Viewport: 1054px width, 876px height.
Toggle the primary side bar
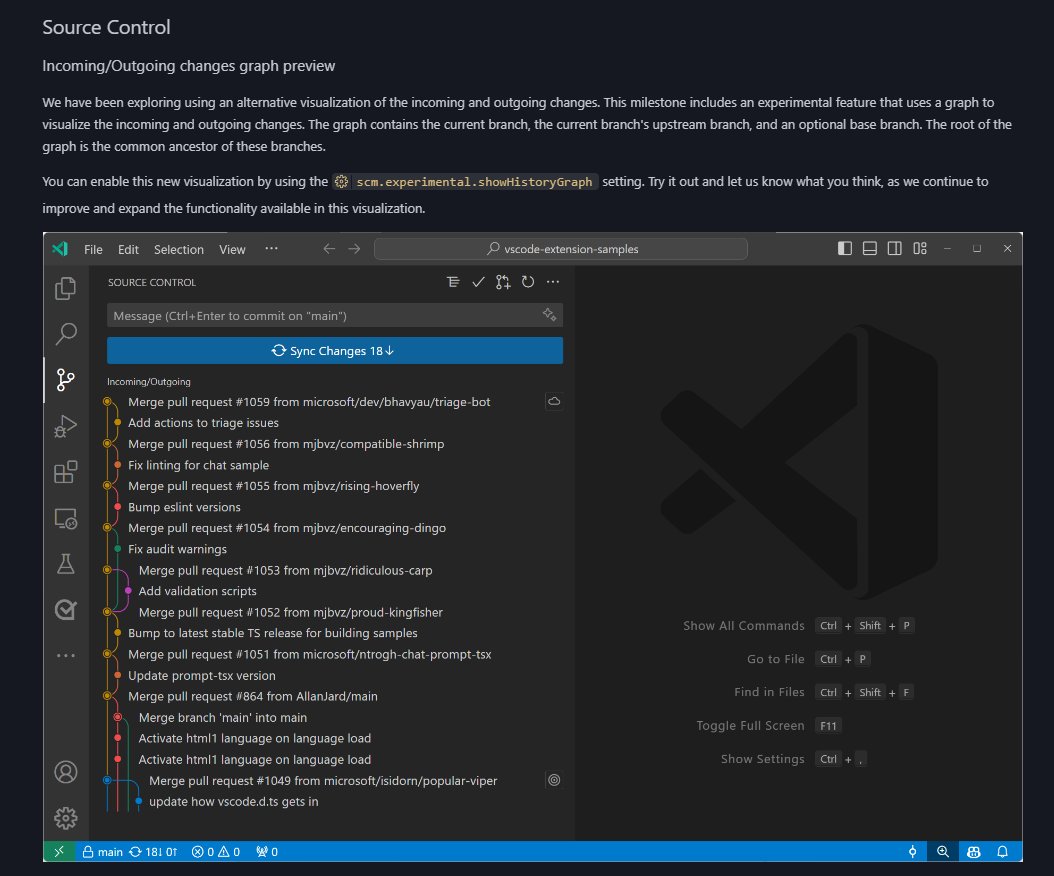coord(845,249)
